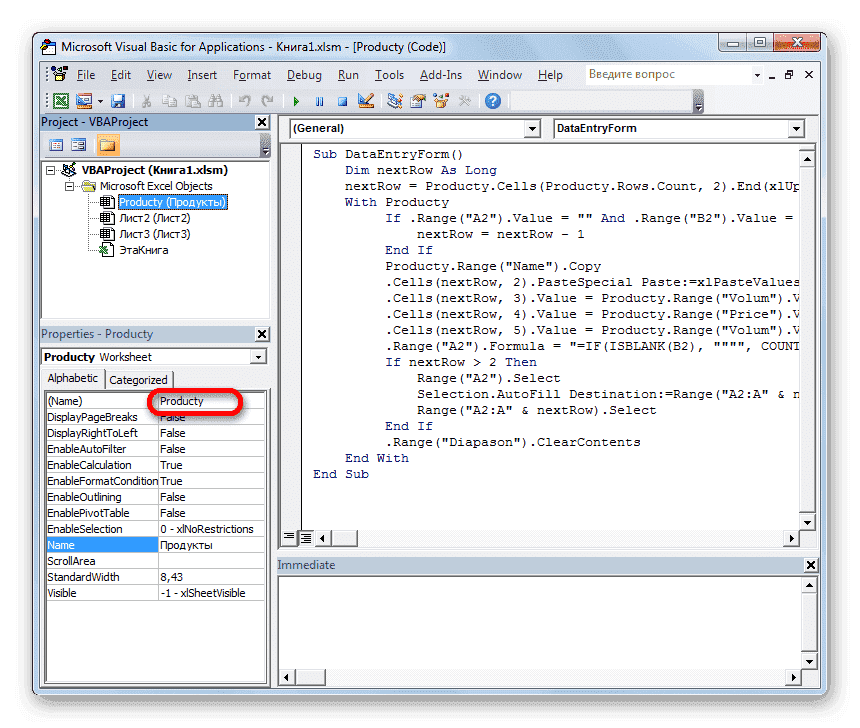This screenshot has height=728, width=860.
Task: Switch to the Categorized properties tab
Action: point(139,380)
